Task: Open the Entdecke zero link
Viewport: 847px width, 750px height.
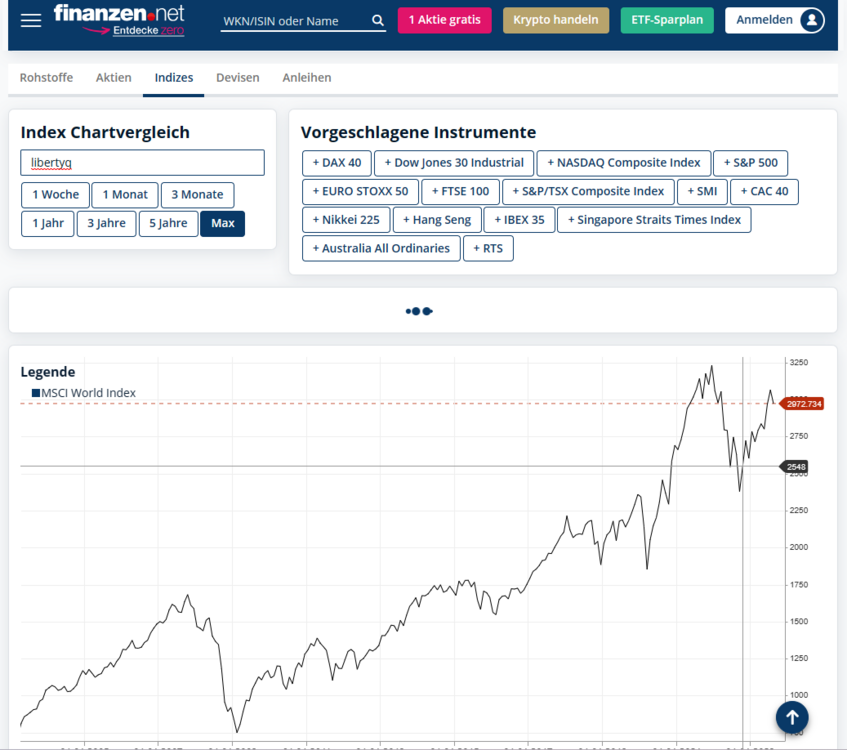Action: [148, 31]
